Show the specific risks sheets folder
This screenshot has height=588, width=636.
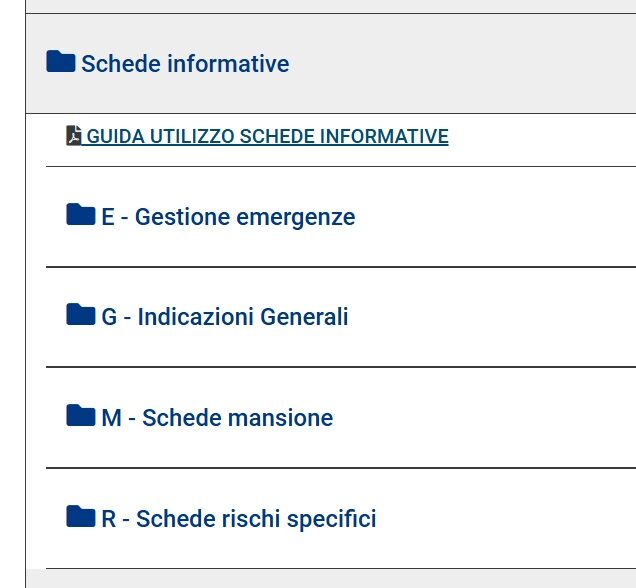239,519
